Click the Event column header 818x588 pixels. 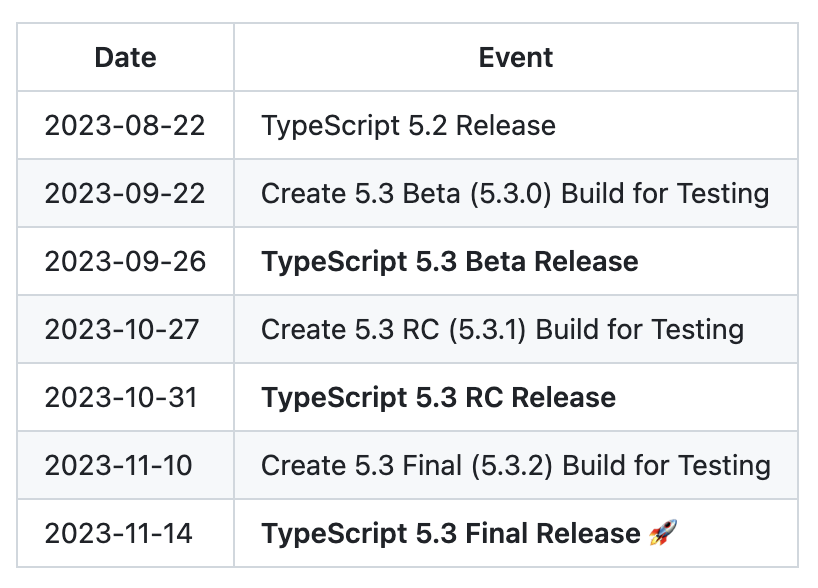515,57
